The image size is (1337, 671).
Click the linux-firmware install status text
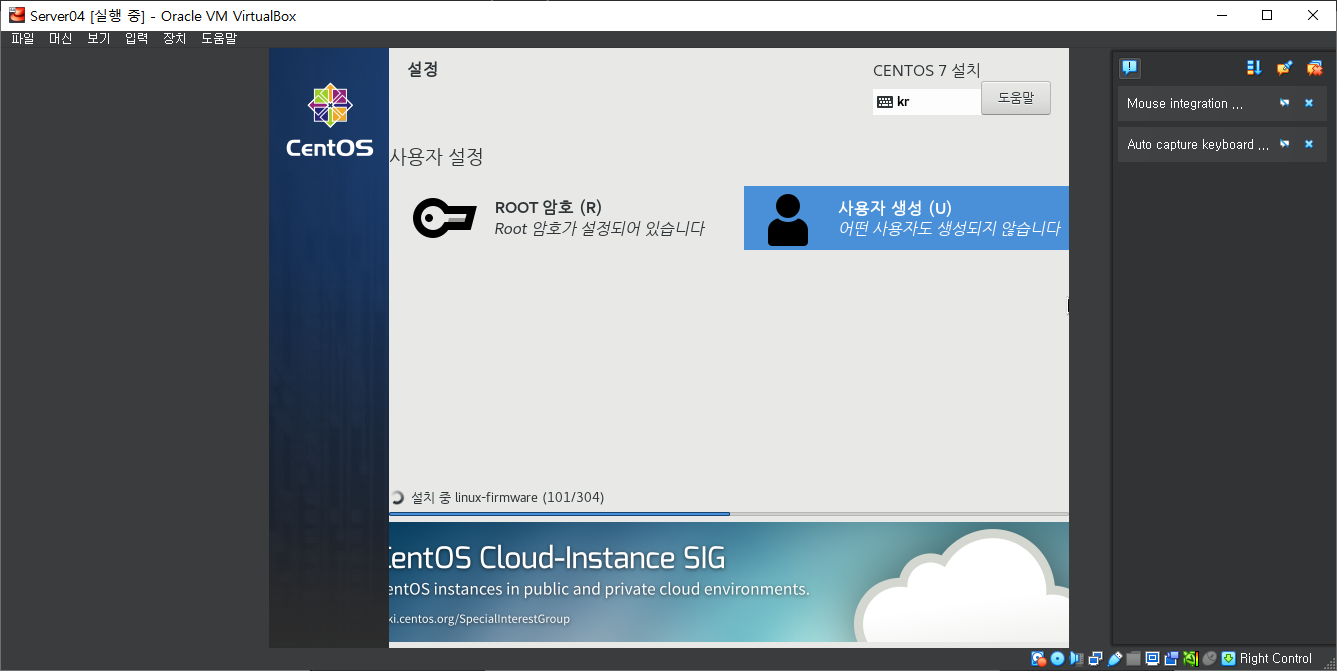click(507, 497)
